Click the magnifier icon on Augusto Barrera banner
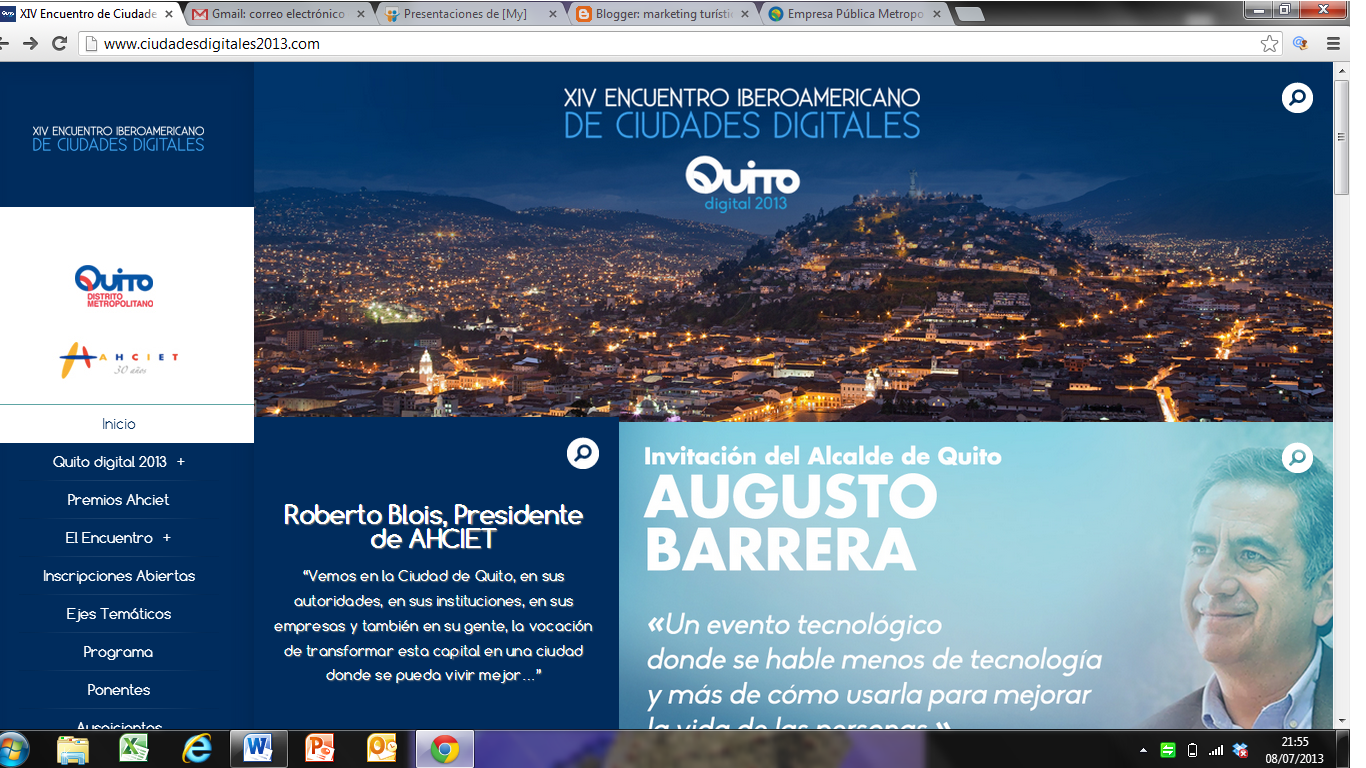This screenshot has width=1366, height=768. point(1297,458)
